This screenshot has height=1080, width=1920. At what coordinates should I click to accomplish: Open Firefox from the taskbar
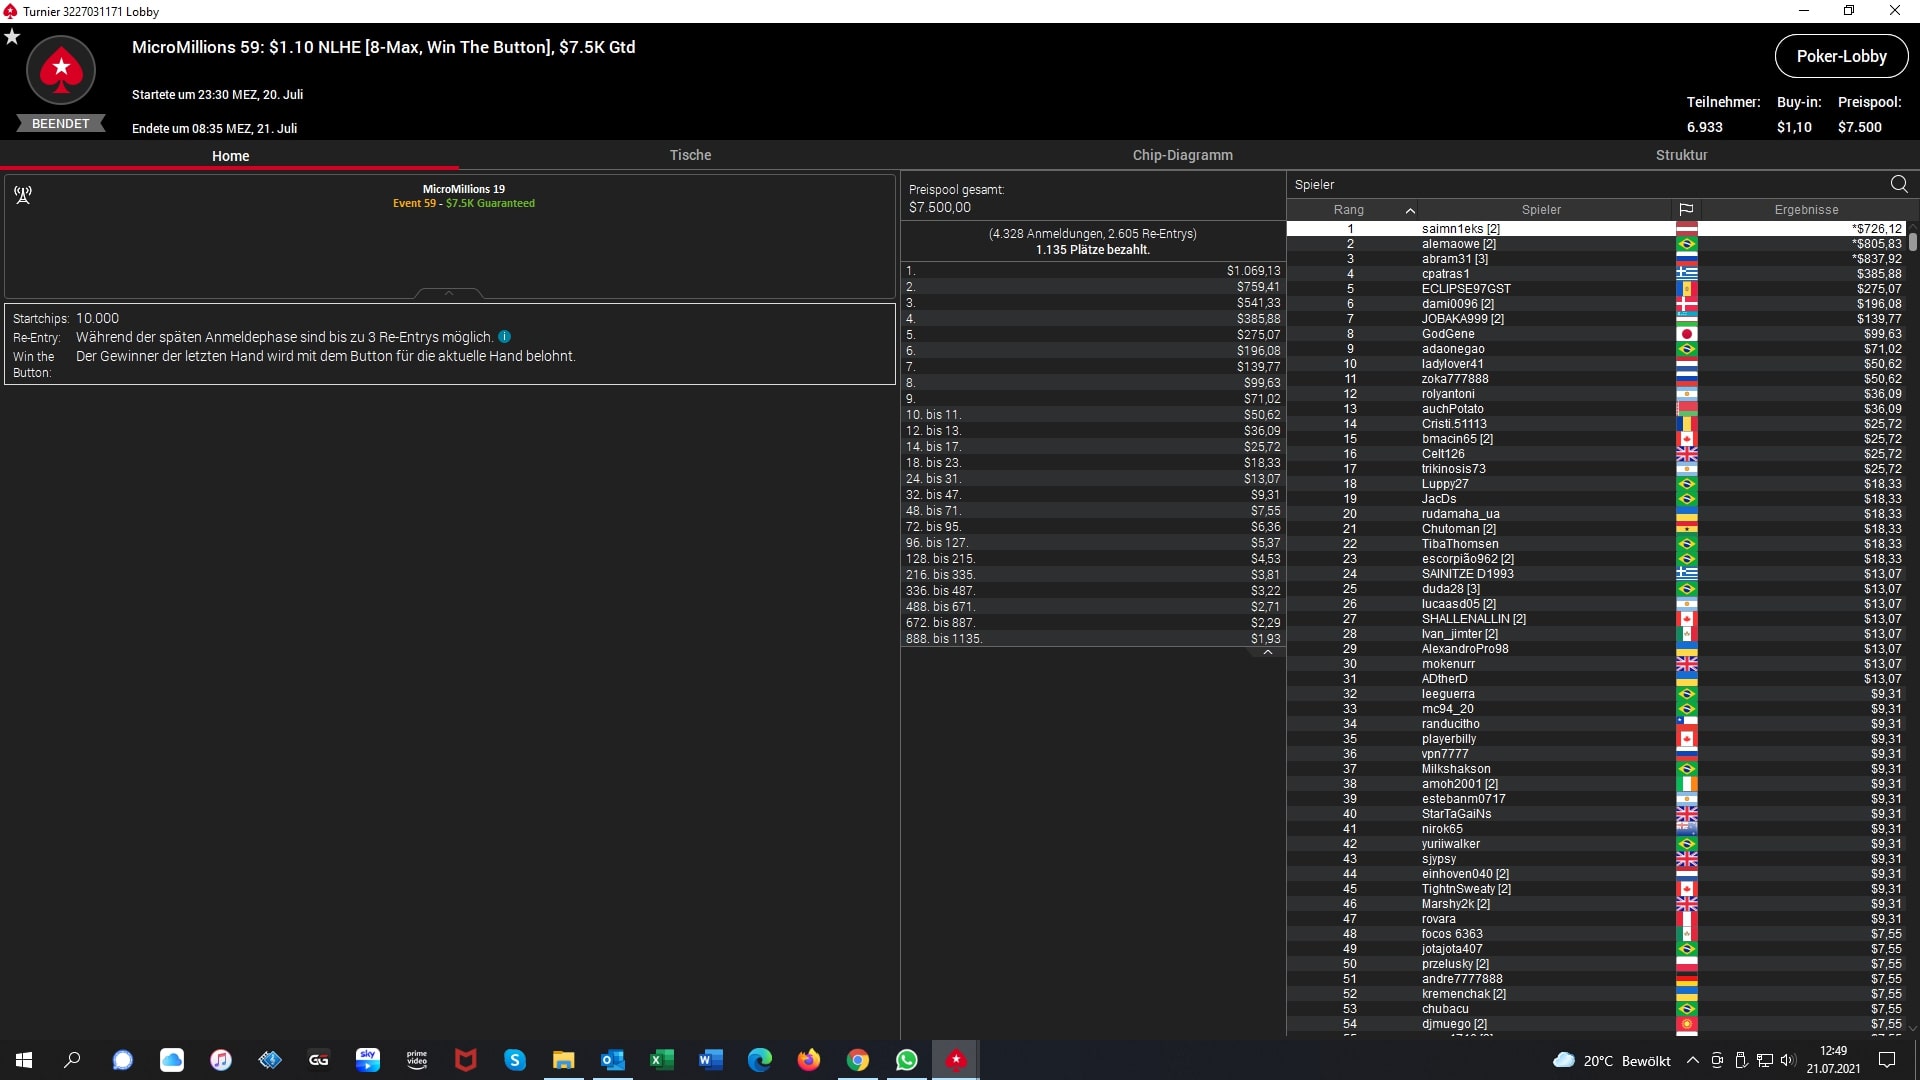[x=809, y=1060]
